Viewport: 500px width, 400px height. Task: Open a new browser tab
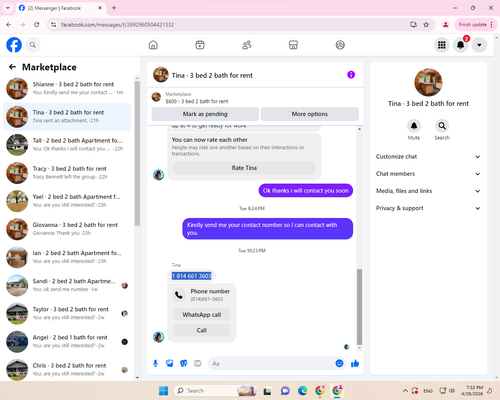114,8
